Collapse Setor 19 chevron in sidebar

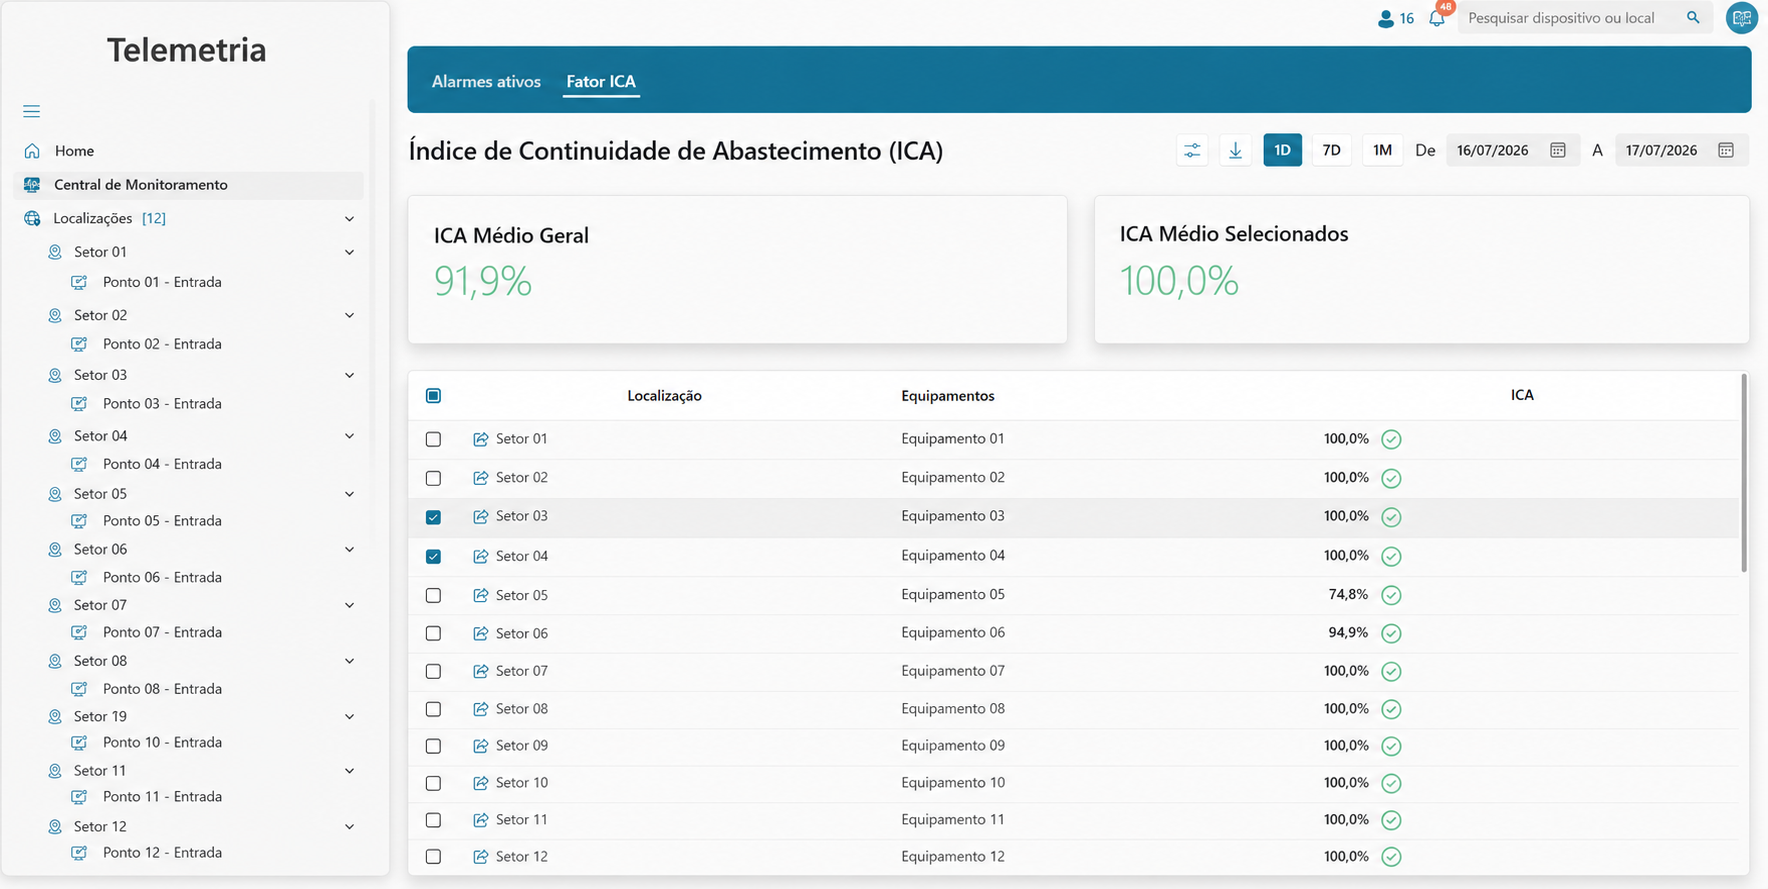pyautogui.click(x=349, y=717)
